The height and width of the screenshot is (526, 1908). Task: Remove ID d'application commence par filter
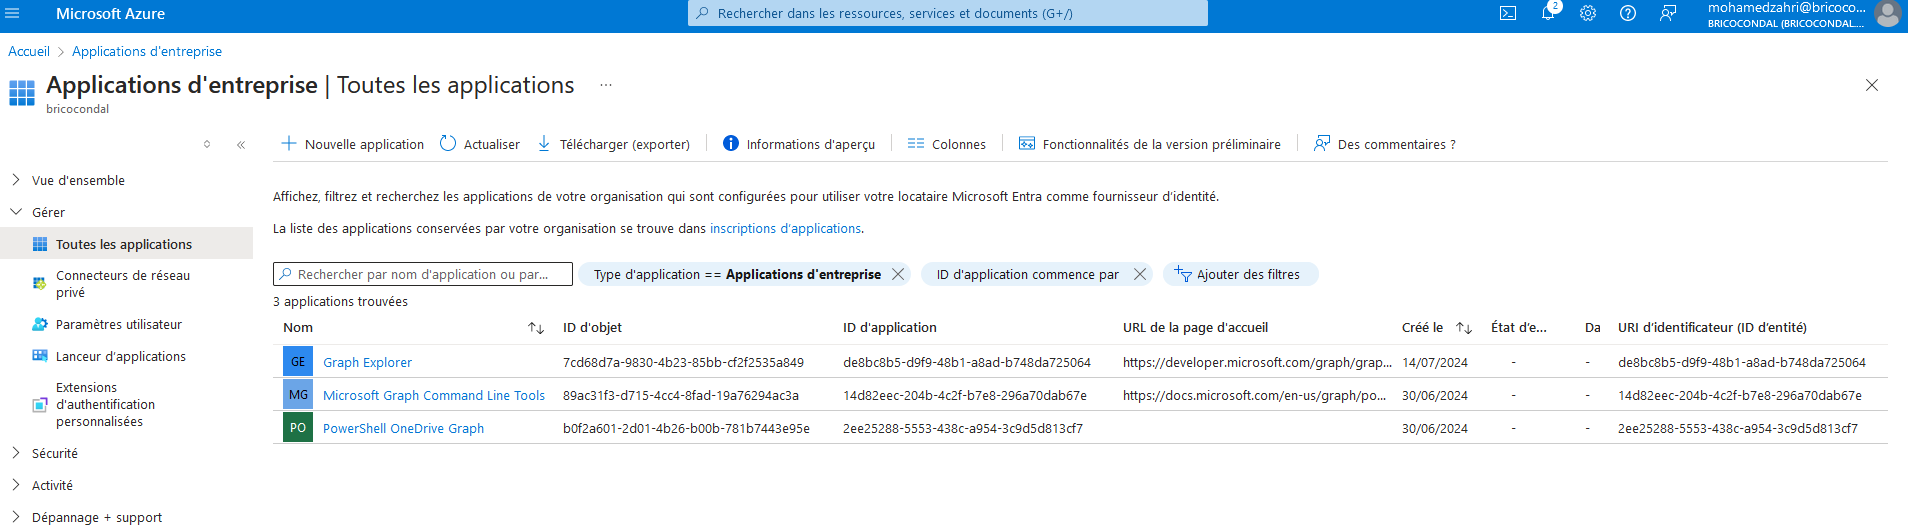coord(1140,274)
